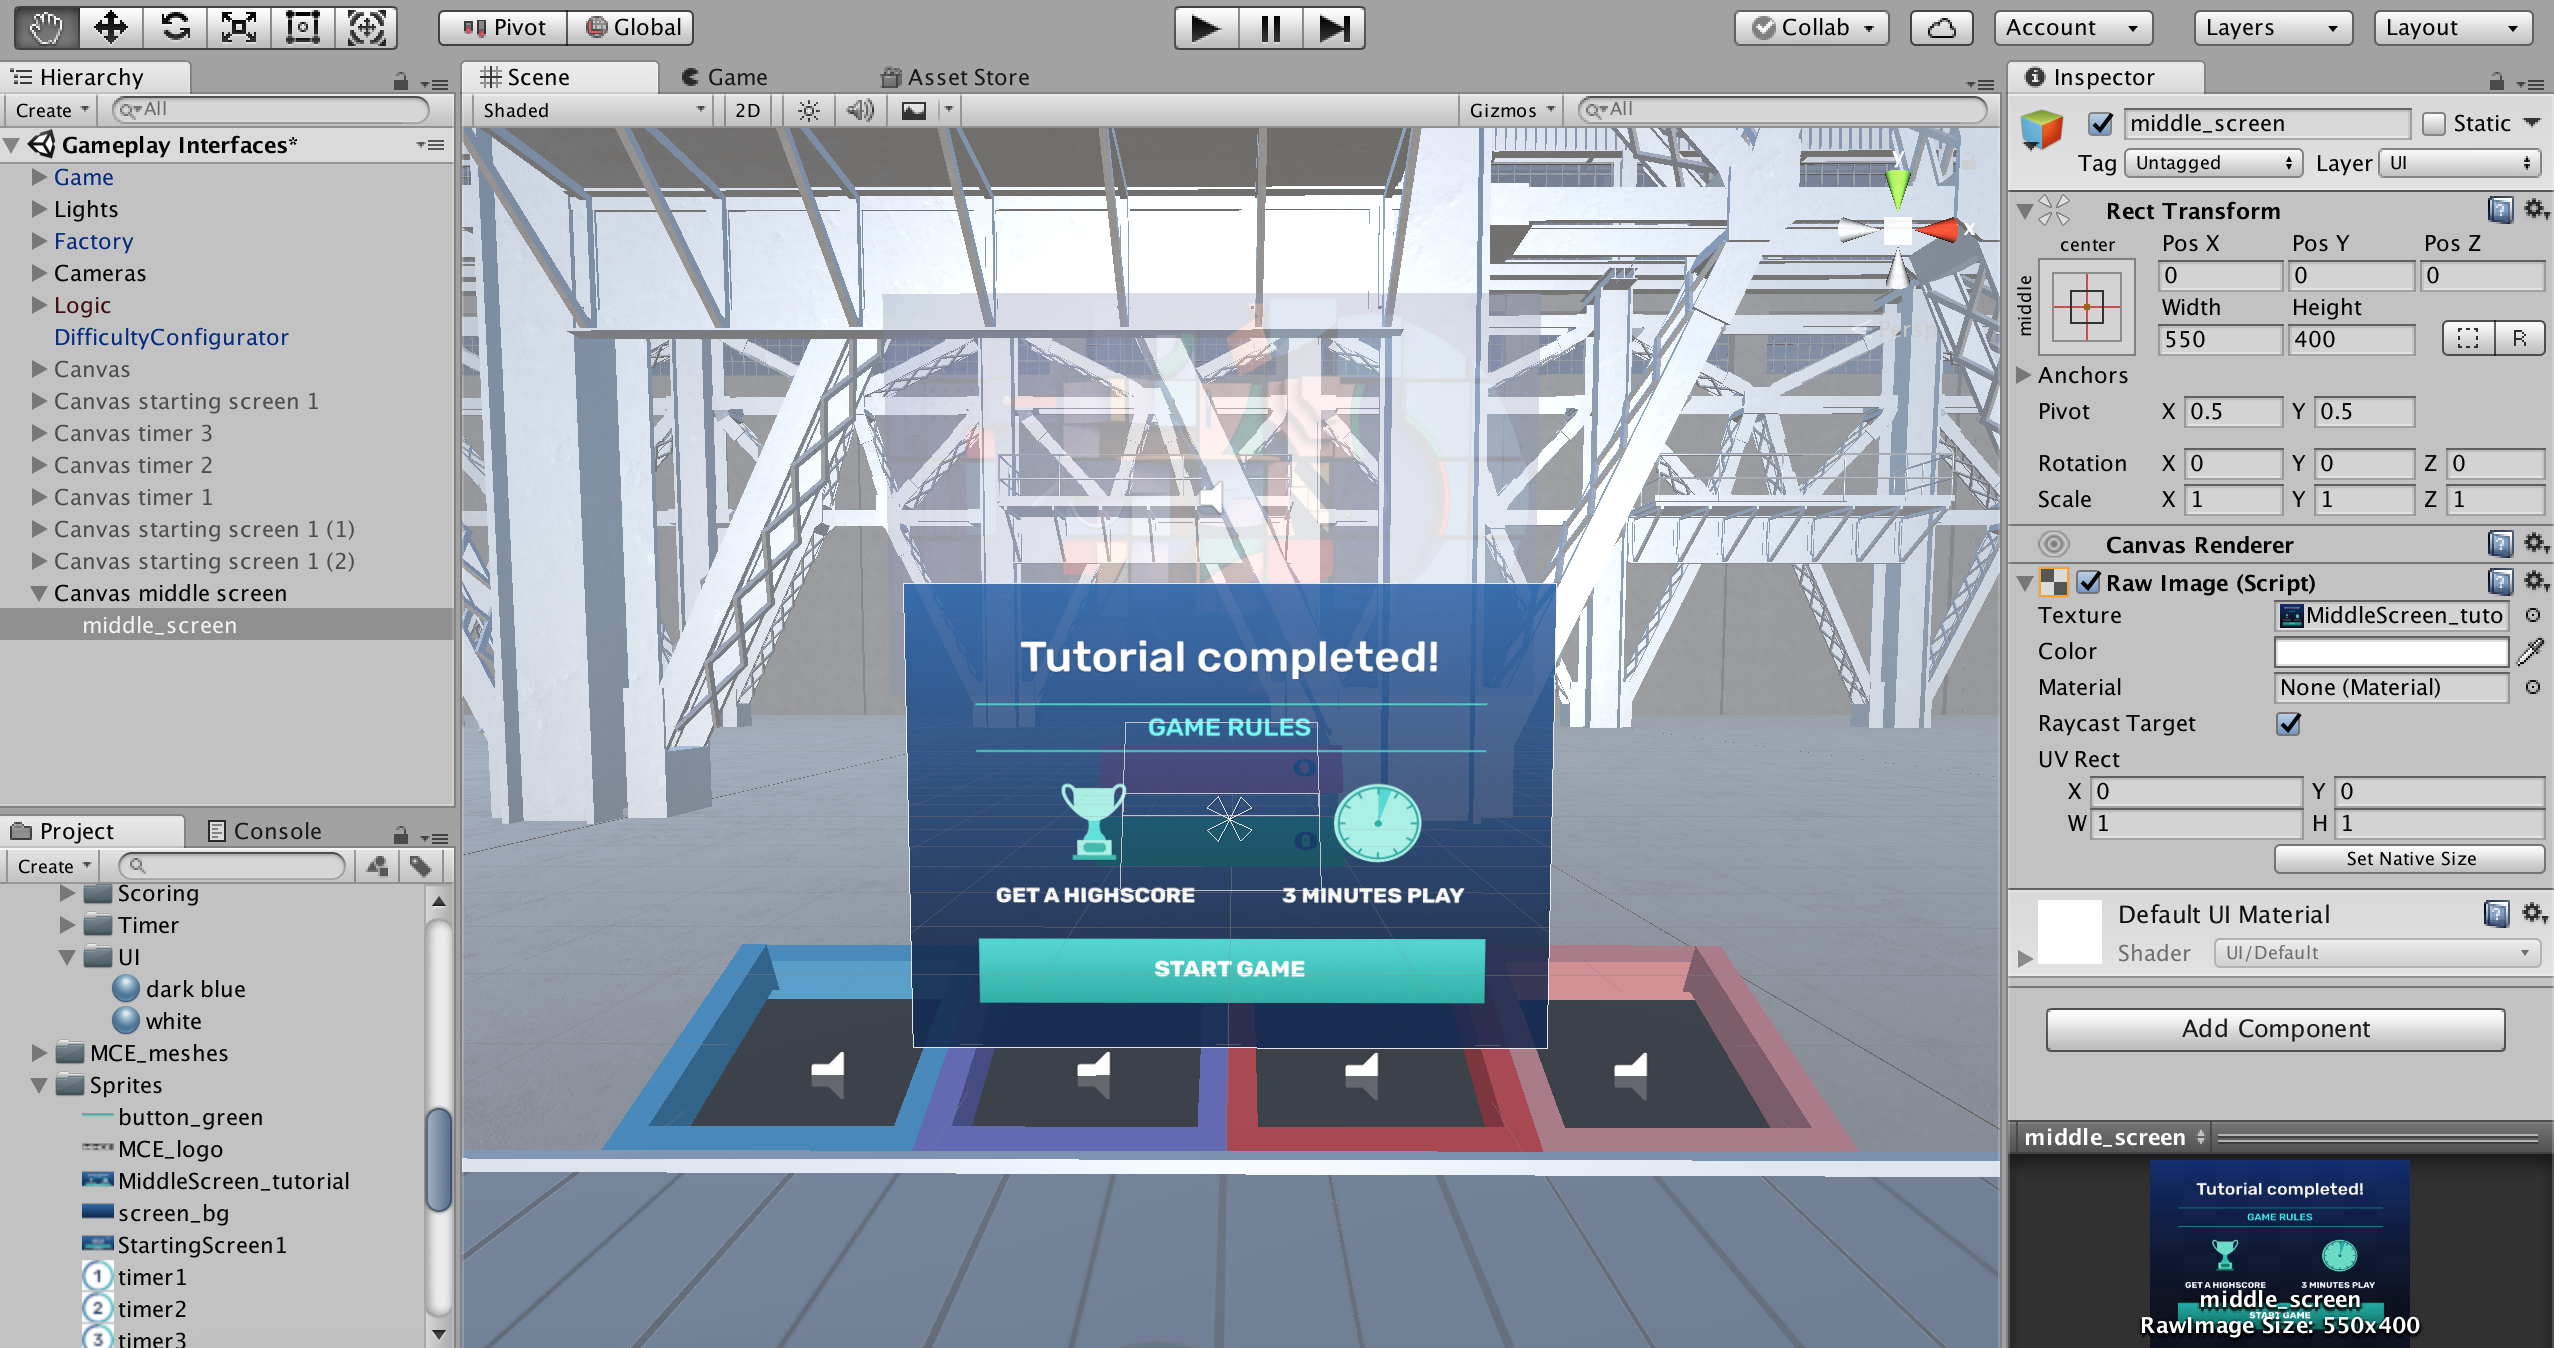This screenshot has height=1348, width=2554.
Task: Click the white Color swatch field
Action: 2391,652
